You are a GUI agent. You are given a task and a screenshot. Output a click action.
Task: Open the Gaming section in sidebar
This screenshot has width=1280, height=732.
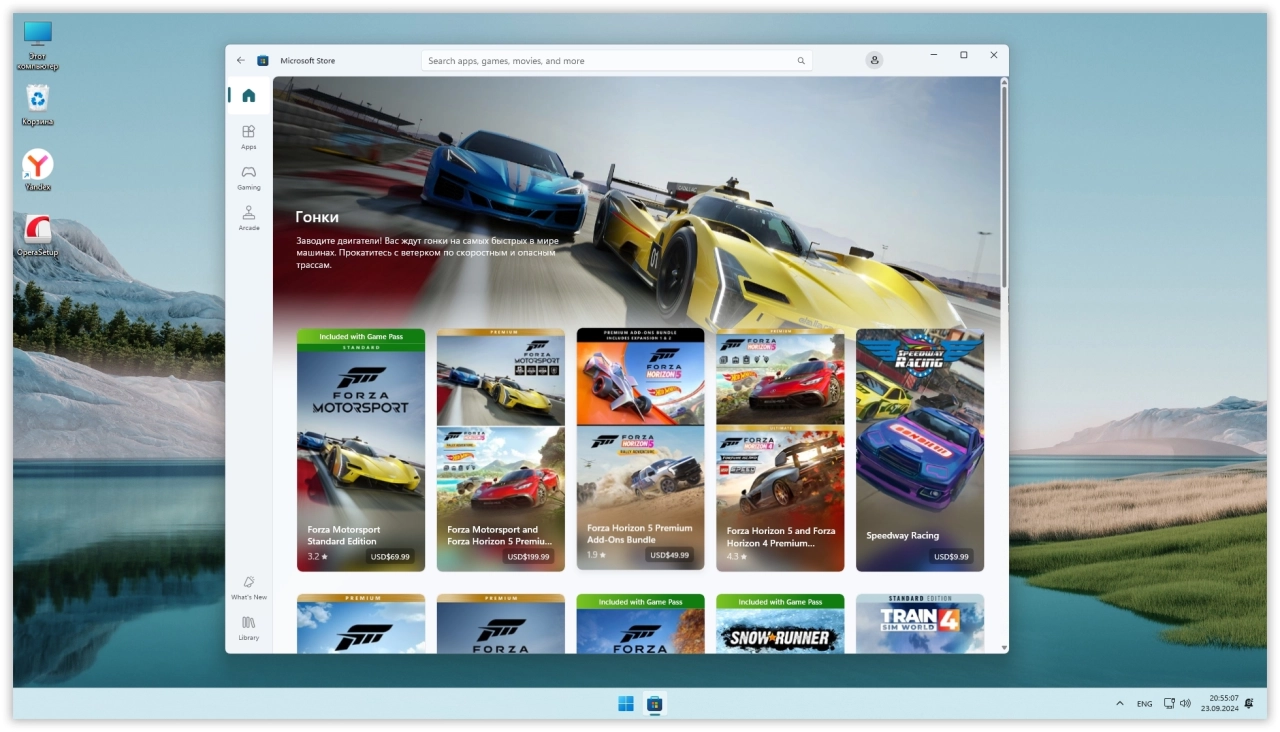click(x=249, y=177)
